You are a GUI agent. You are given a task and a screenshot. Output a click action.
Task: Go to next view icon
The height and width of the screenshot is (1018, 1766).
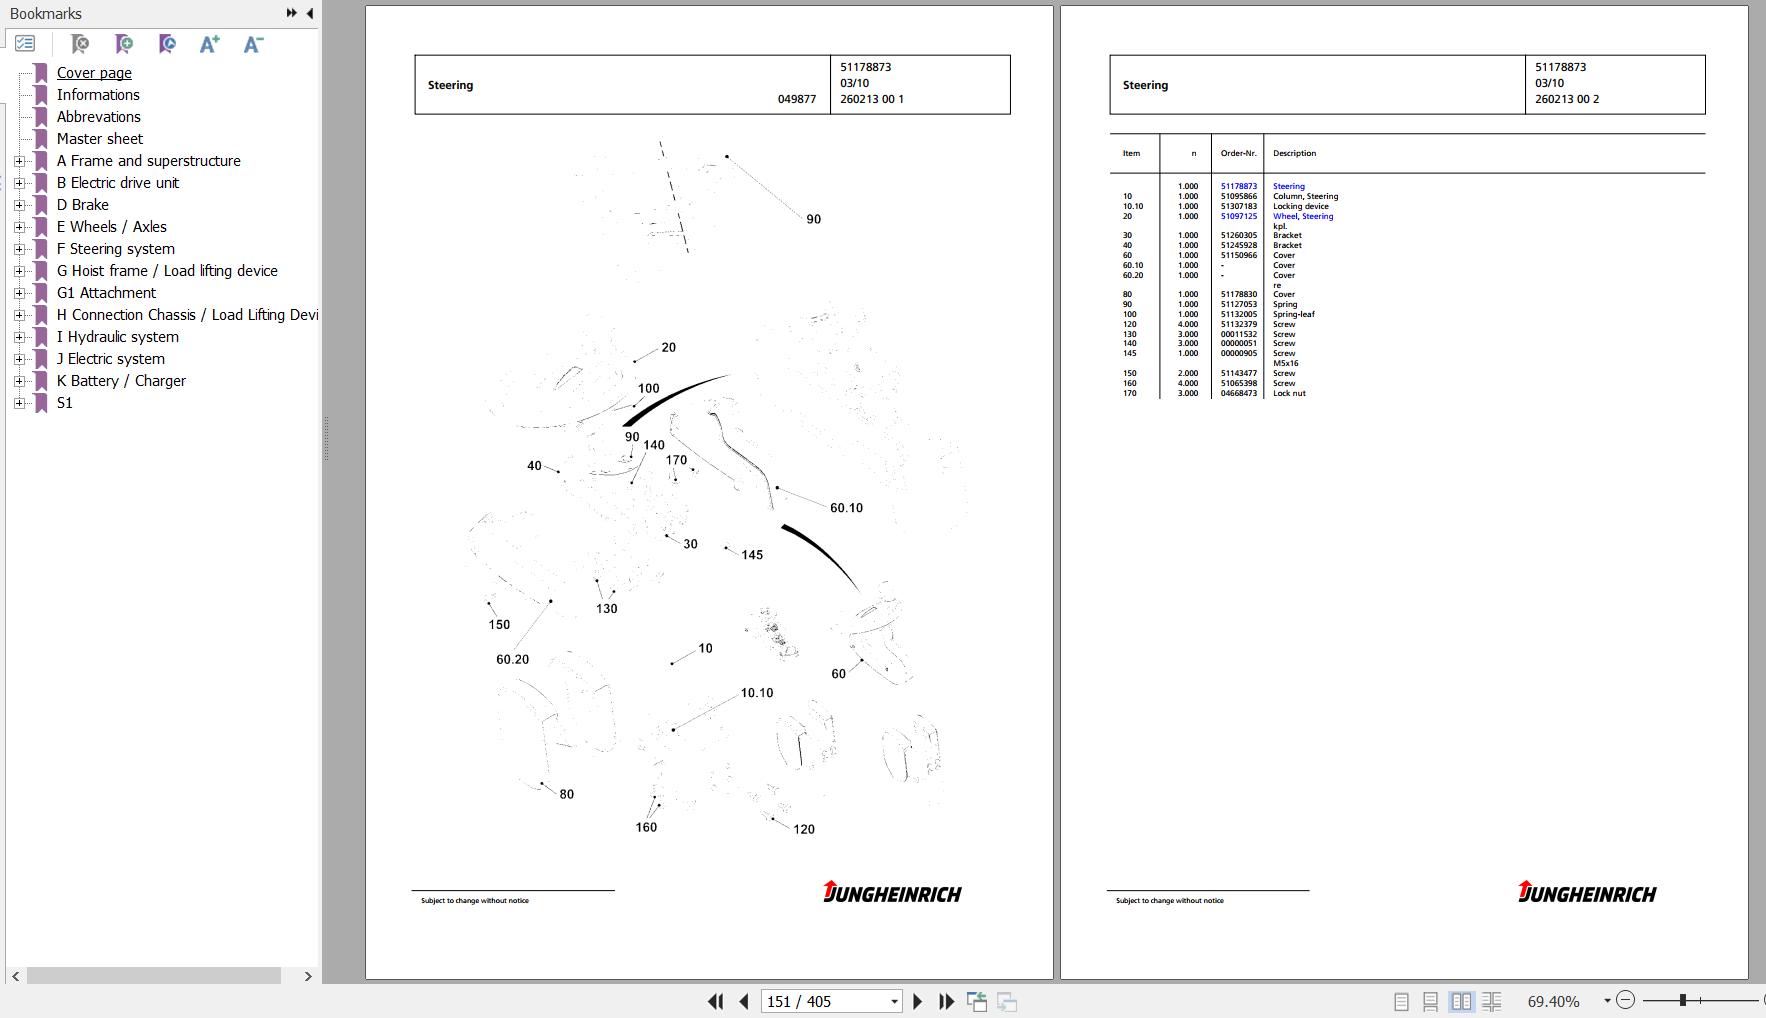(x=1007, y=1001)
